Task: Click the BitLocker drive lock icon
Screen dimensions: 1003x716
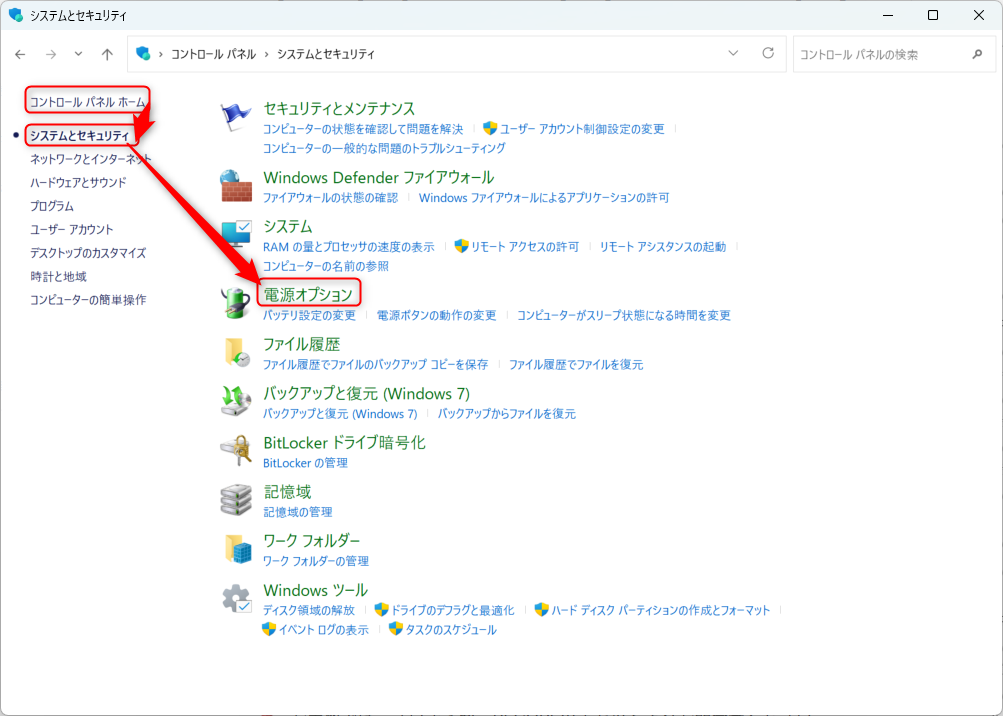Action: pos(236,450)
